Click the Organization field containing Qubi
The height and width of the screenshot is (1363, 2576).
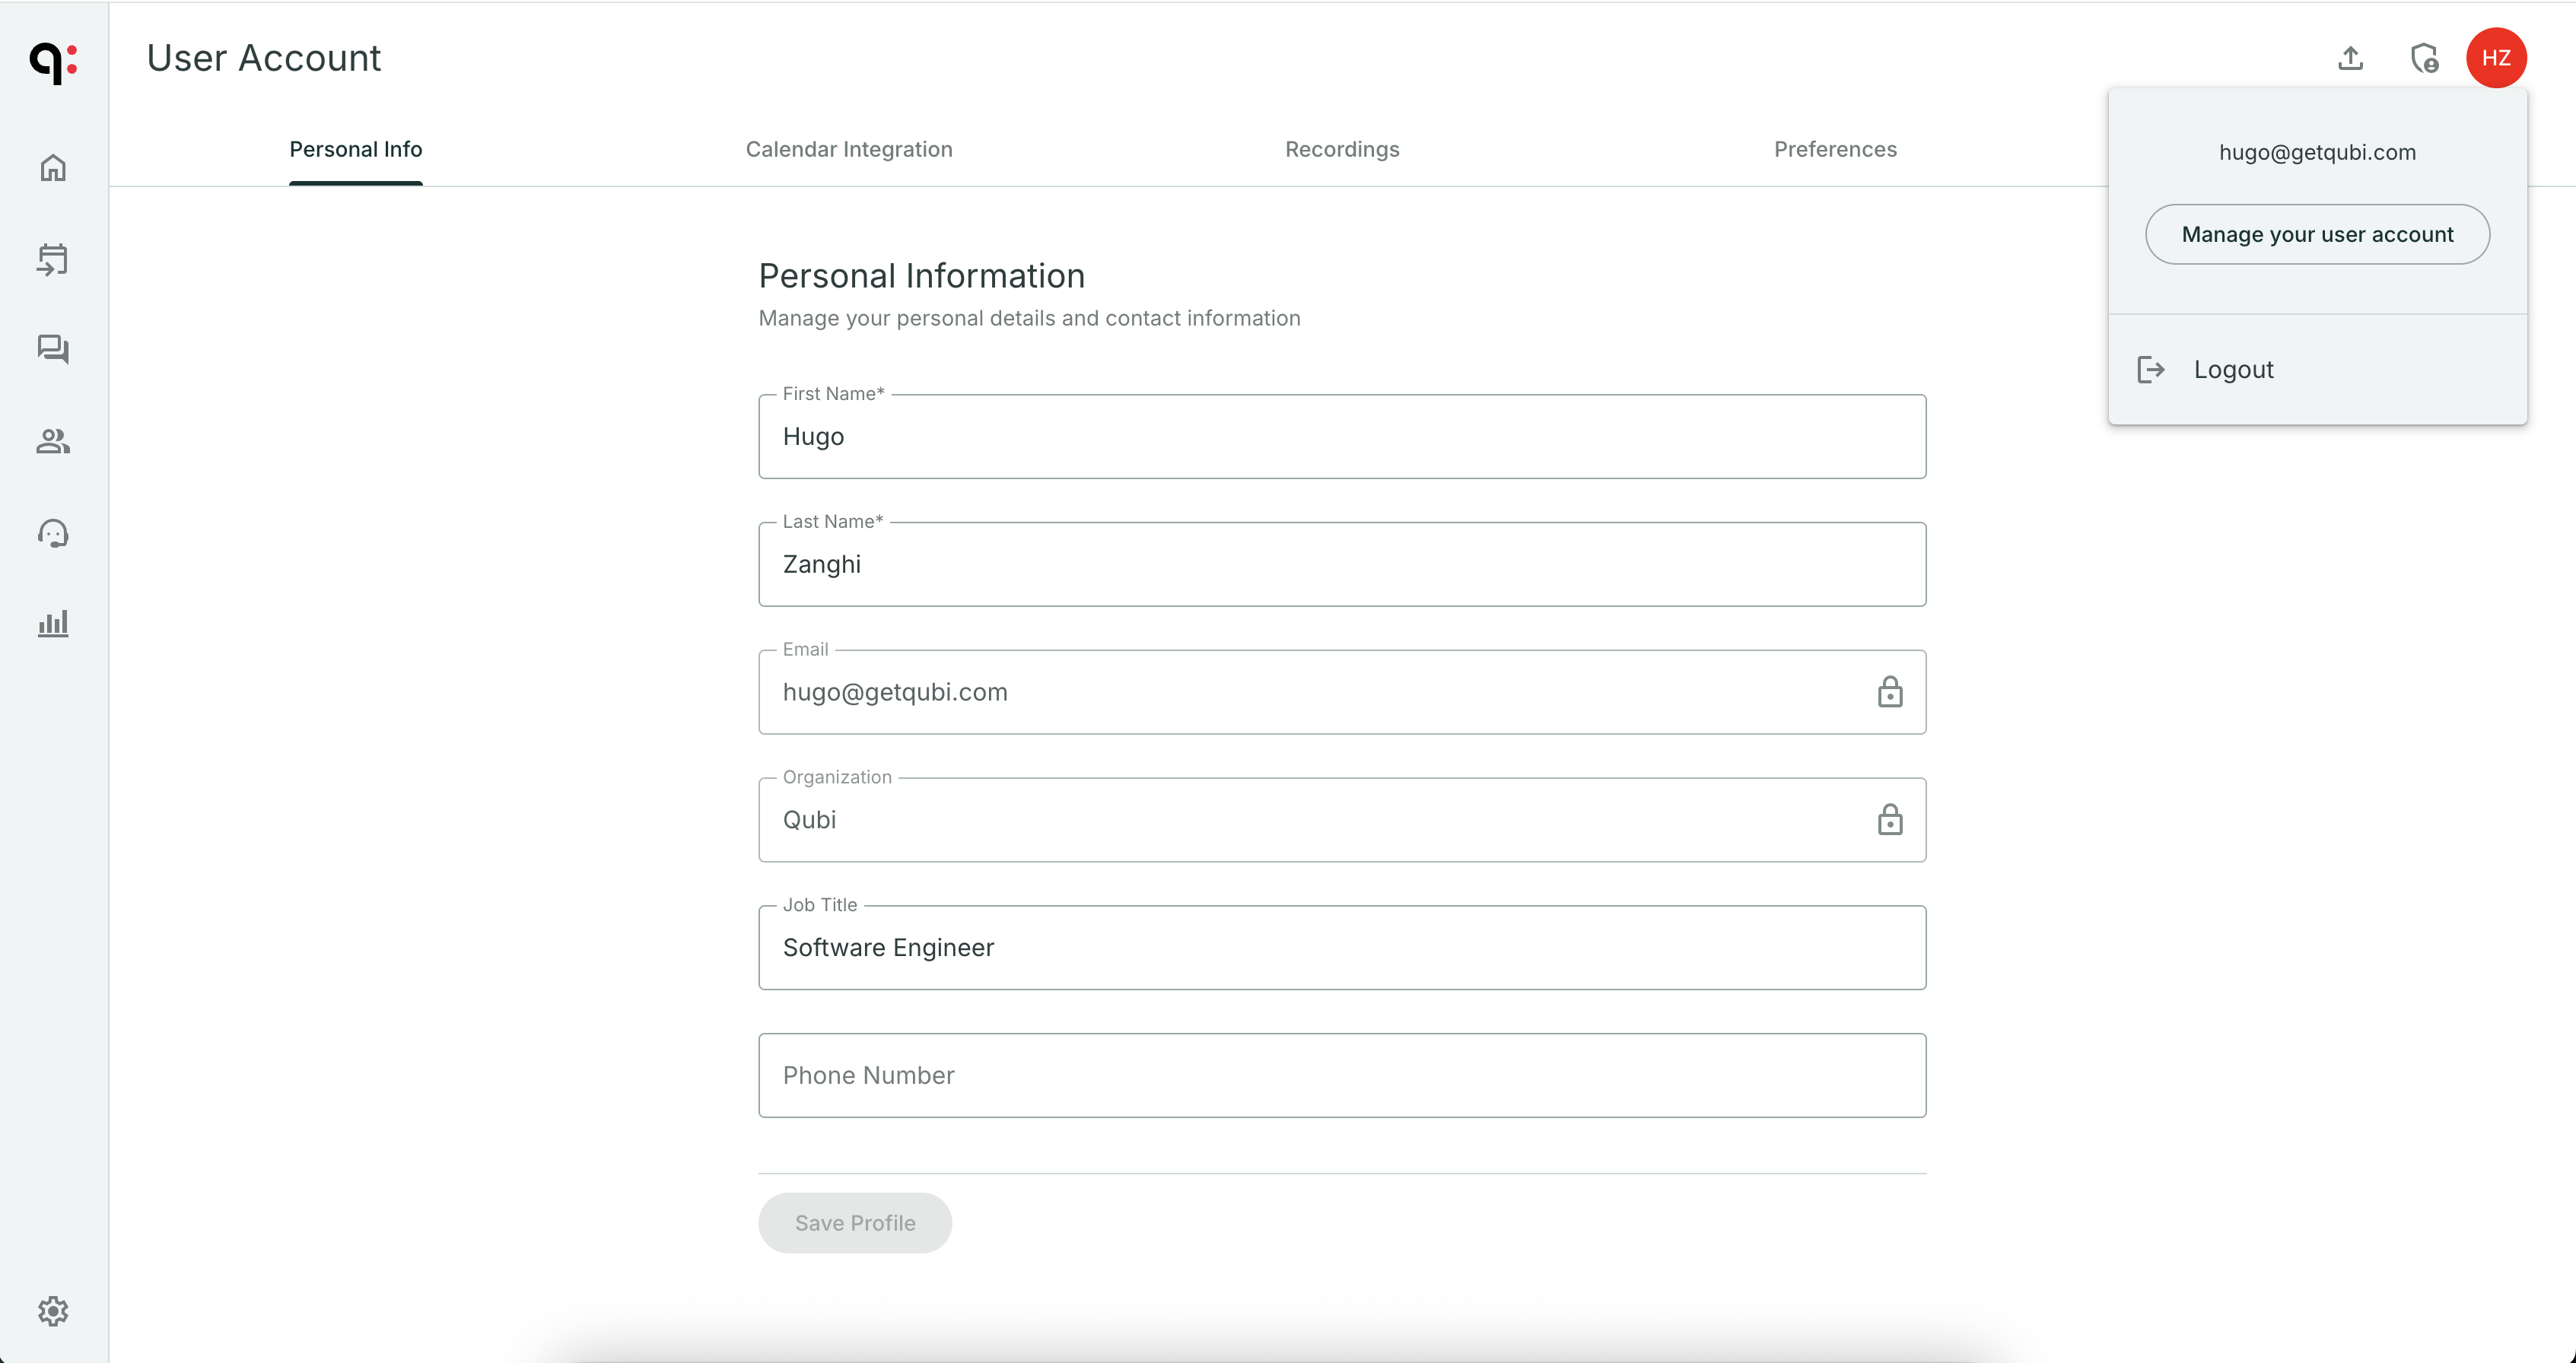(x=1342, y=820)
